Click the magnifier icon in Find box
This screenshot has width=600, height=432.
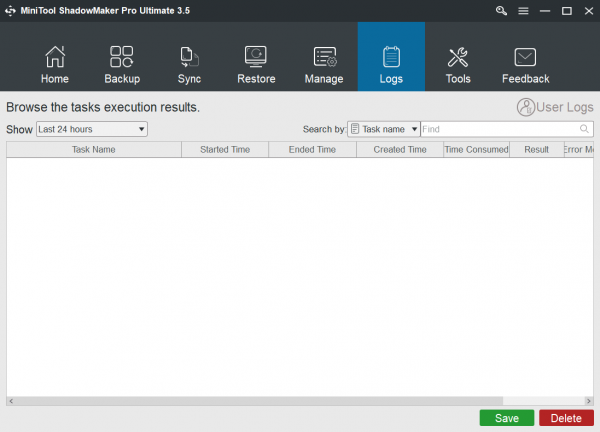(584, 129)
